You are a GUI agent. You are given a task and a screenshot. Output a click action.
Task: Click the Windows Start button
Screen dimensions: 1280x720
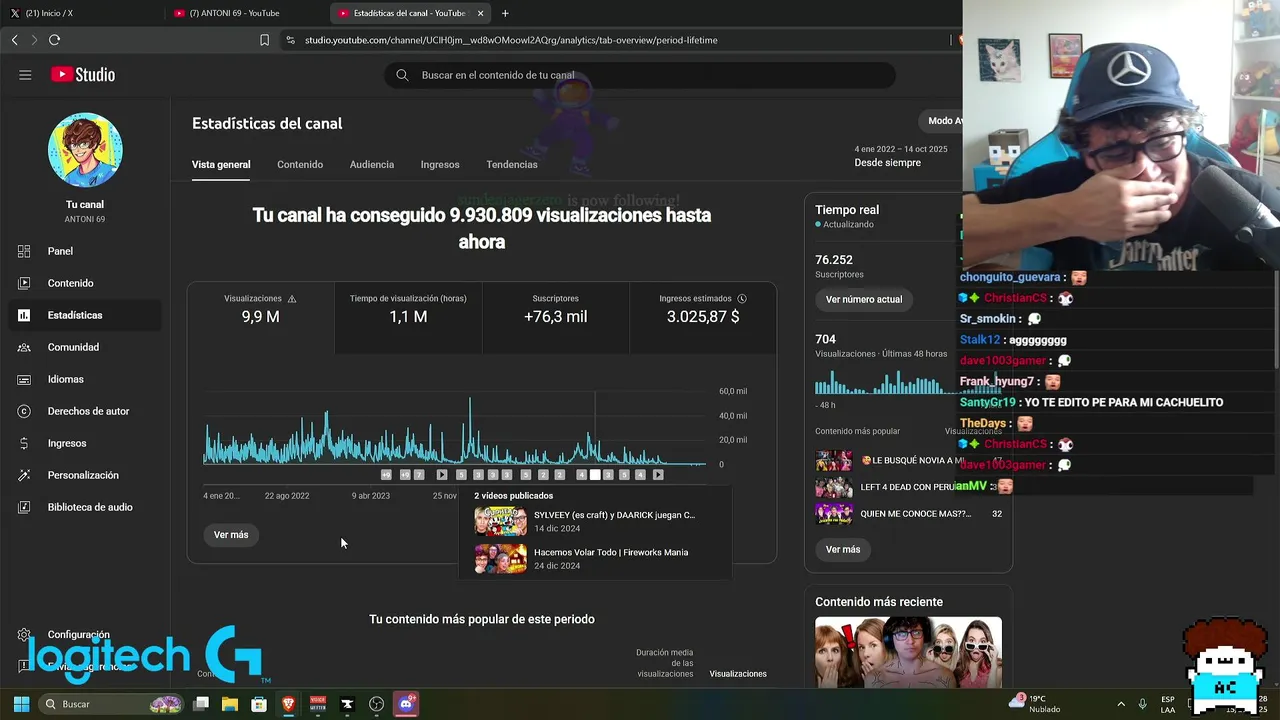point(21,704)
